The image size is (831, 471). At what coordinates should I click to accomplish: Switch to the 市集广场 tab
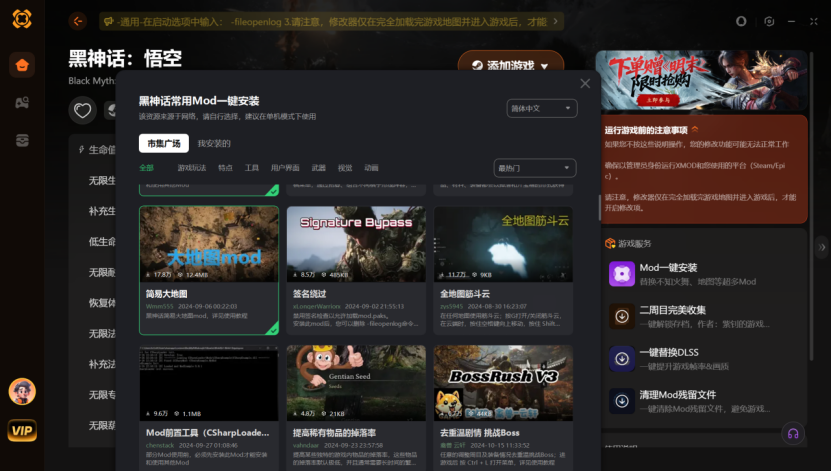pos(164,143)
